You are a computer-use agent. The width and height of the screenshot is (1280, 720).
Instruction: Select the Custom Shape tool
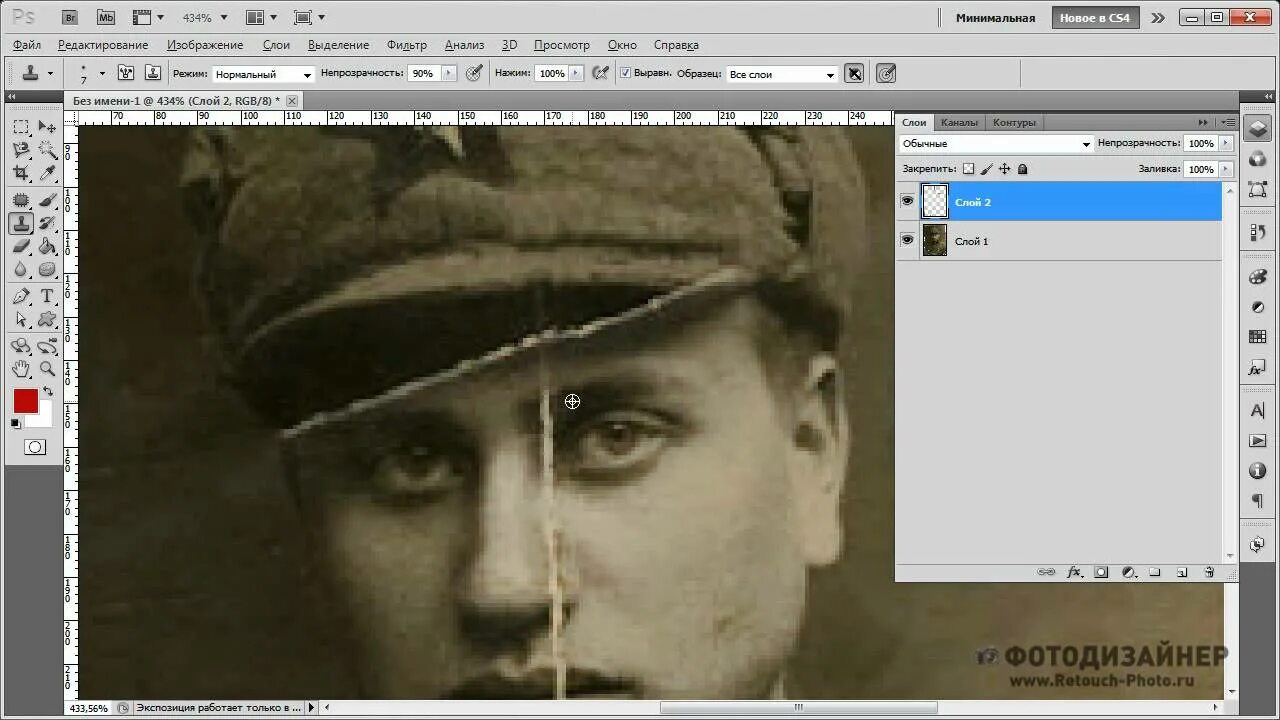click(x=47, y=320)
